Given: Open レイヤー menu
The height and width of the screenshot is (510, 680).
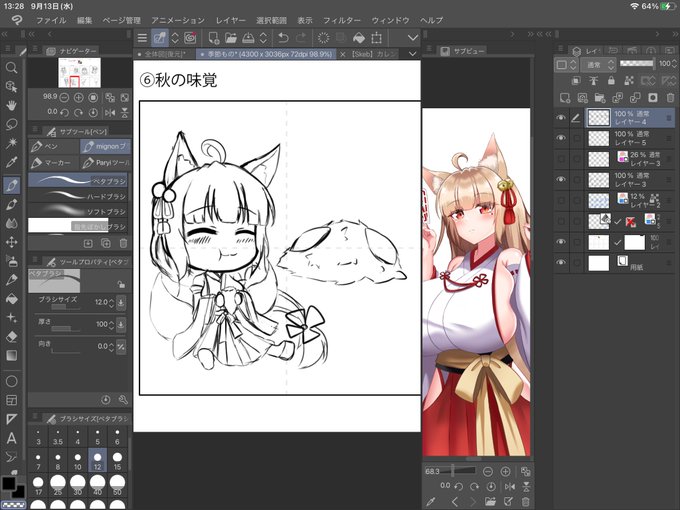Looking at the screenshot, I should pyautogui.click(x=231, y=20).
